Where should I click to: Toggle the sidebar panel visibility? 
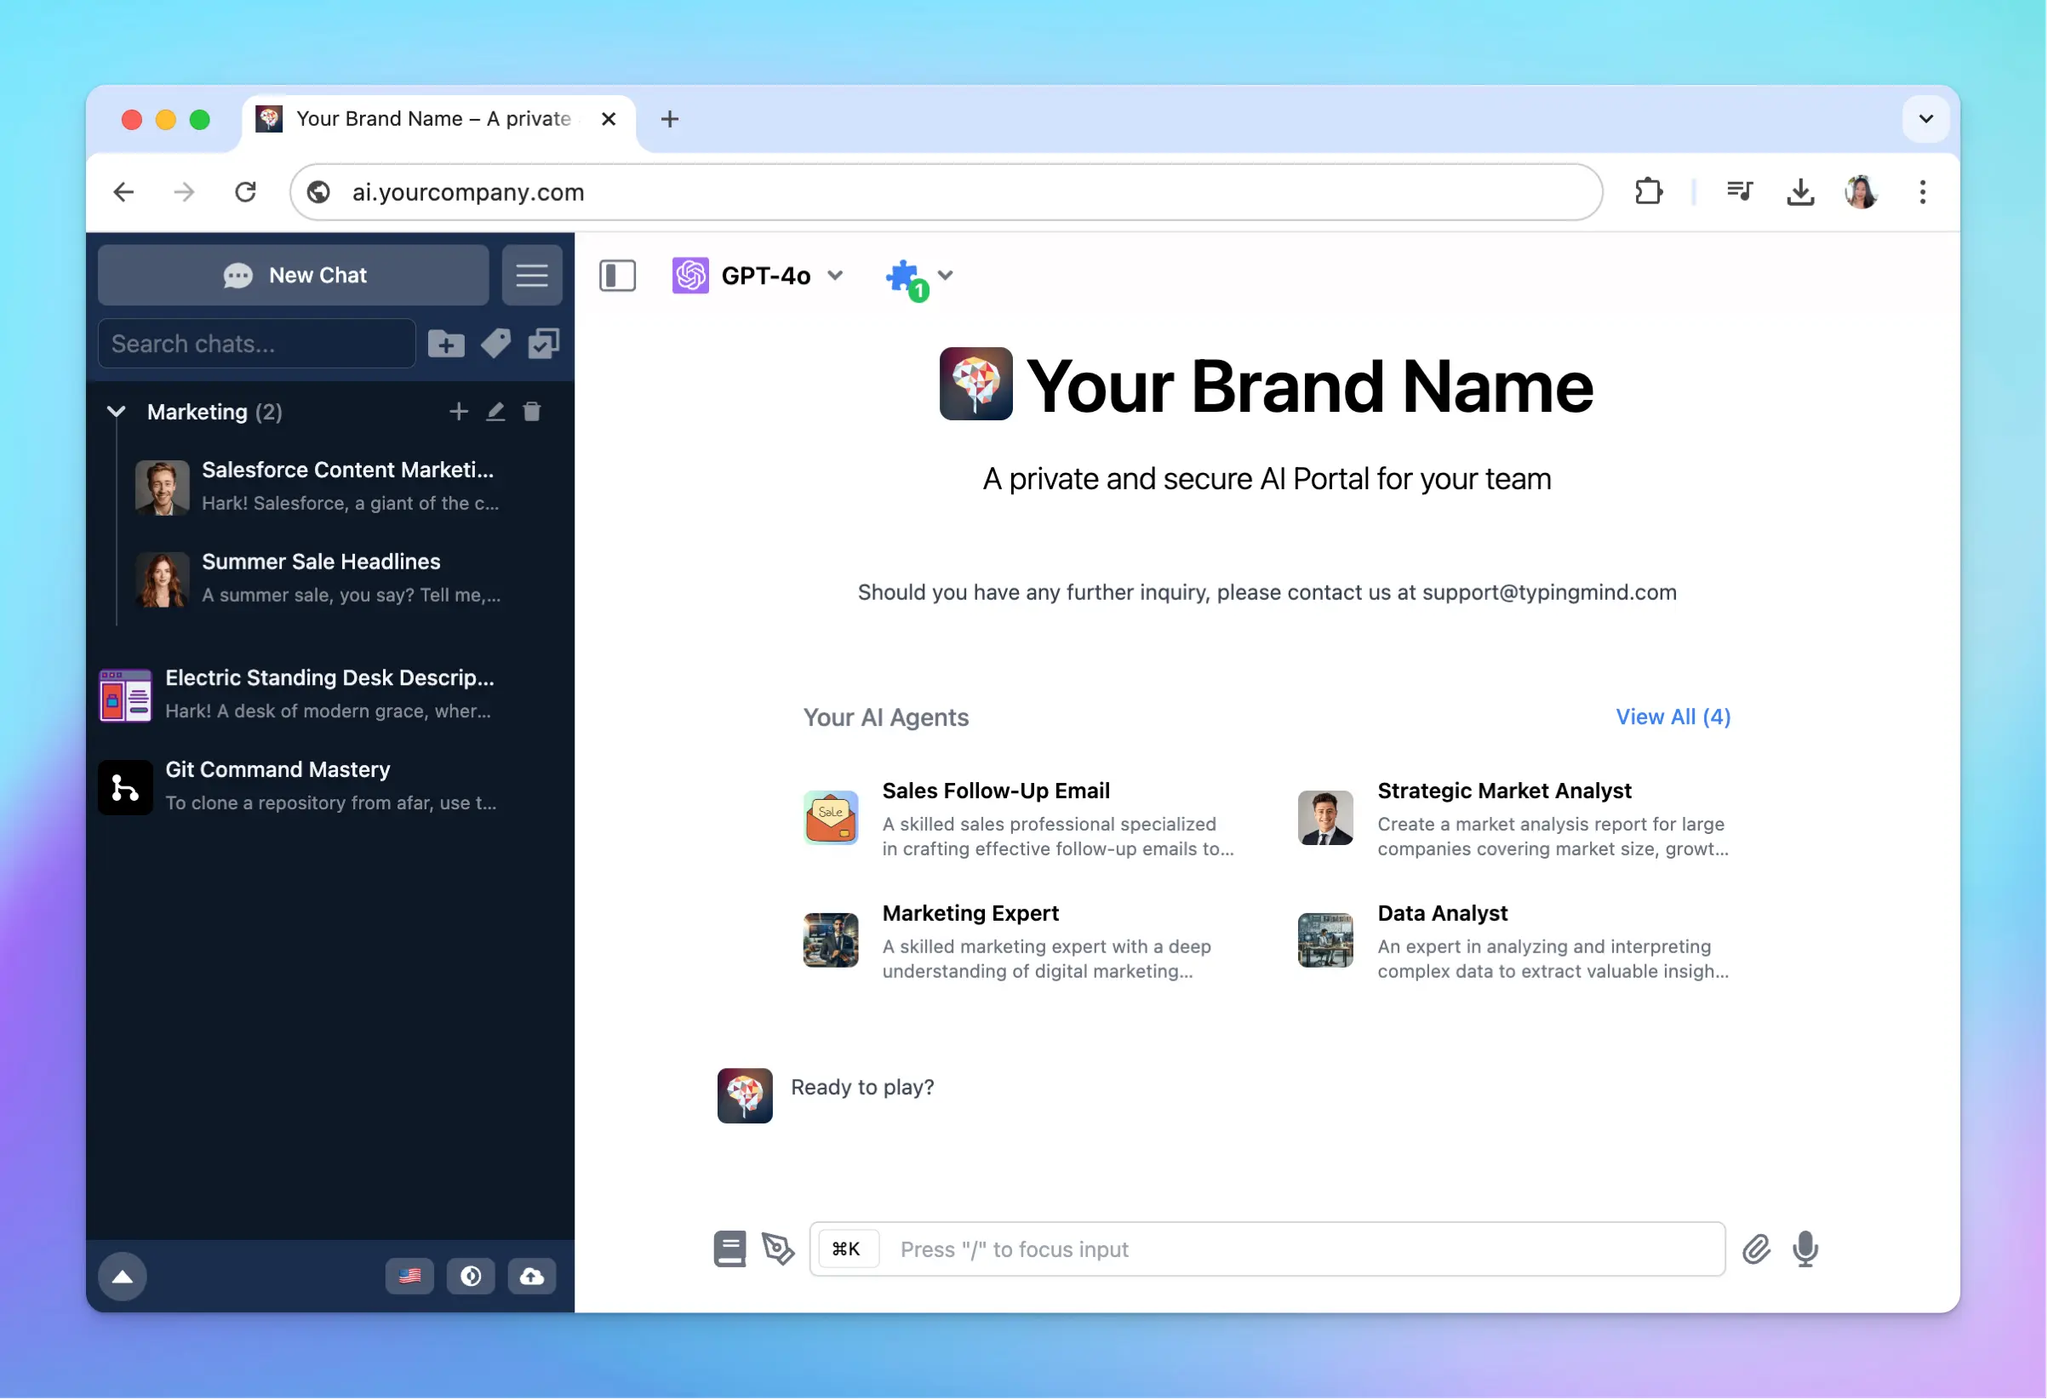(x=618, y=275)
